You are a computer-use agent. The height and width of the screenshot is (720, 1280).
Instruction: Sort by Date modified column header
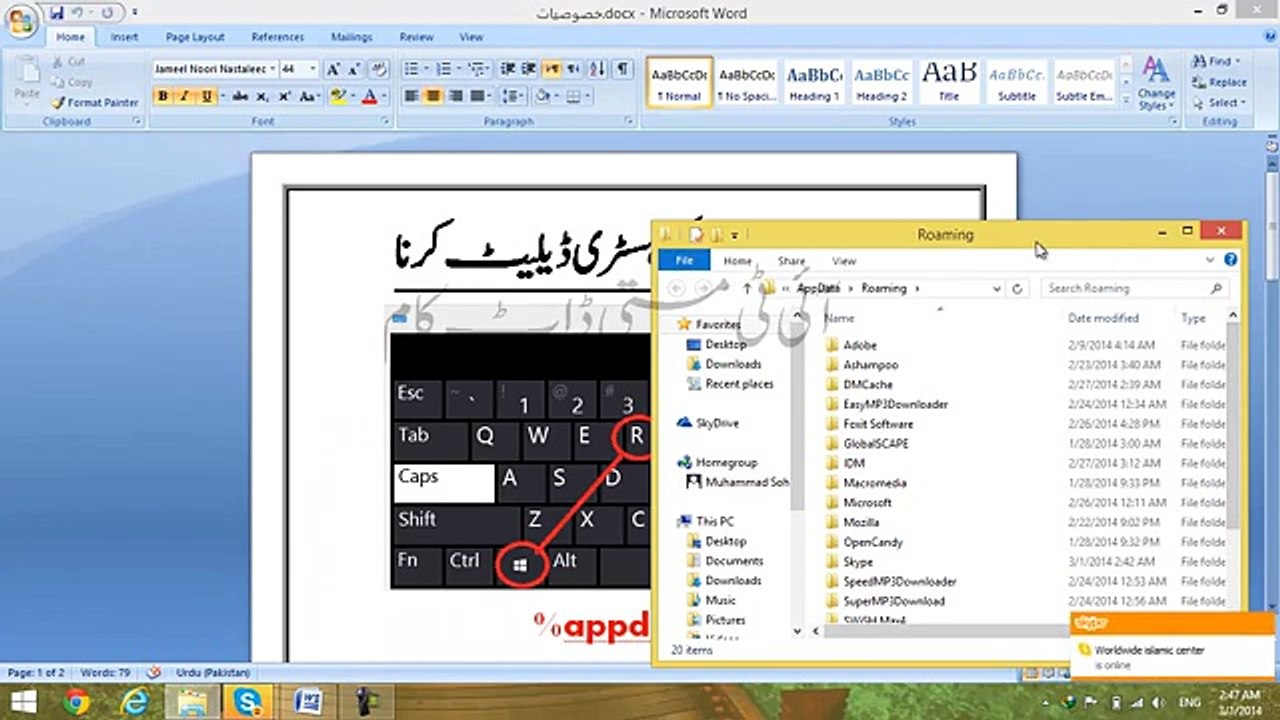pyautogui.click(x=1103, y=318)
